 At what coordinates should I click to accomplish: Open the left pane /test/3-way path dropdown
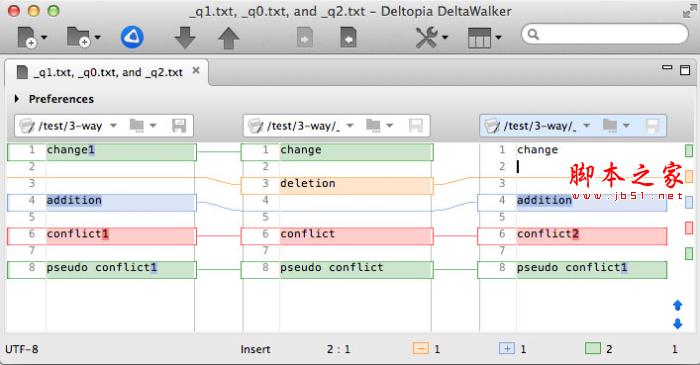(113, 126)
